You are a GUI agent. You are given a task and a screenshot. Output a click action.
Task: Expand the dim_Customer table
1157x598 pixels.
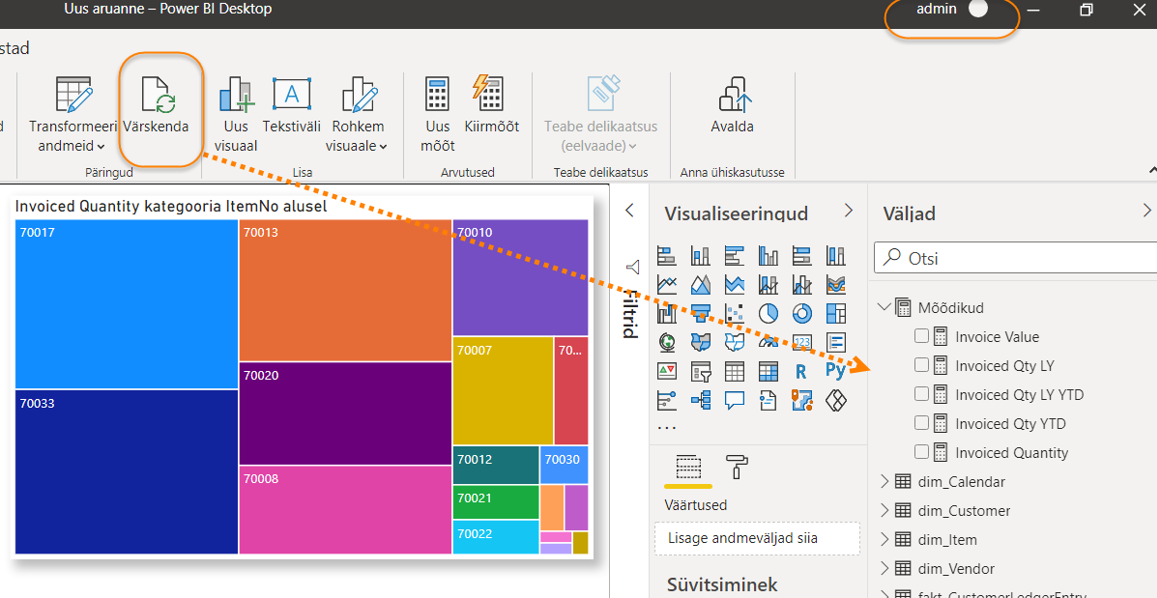pos(885,510)
